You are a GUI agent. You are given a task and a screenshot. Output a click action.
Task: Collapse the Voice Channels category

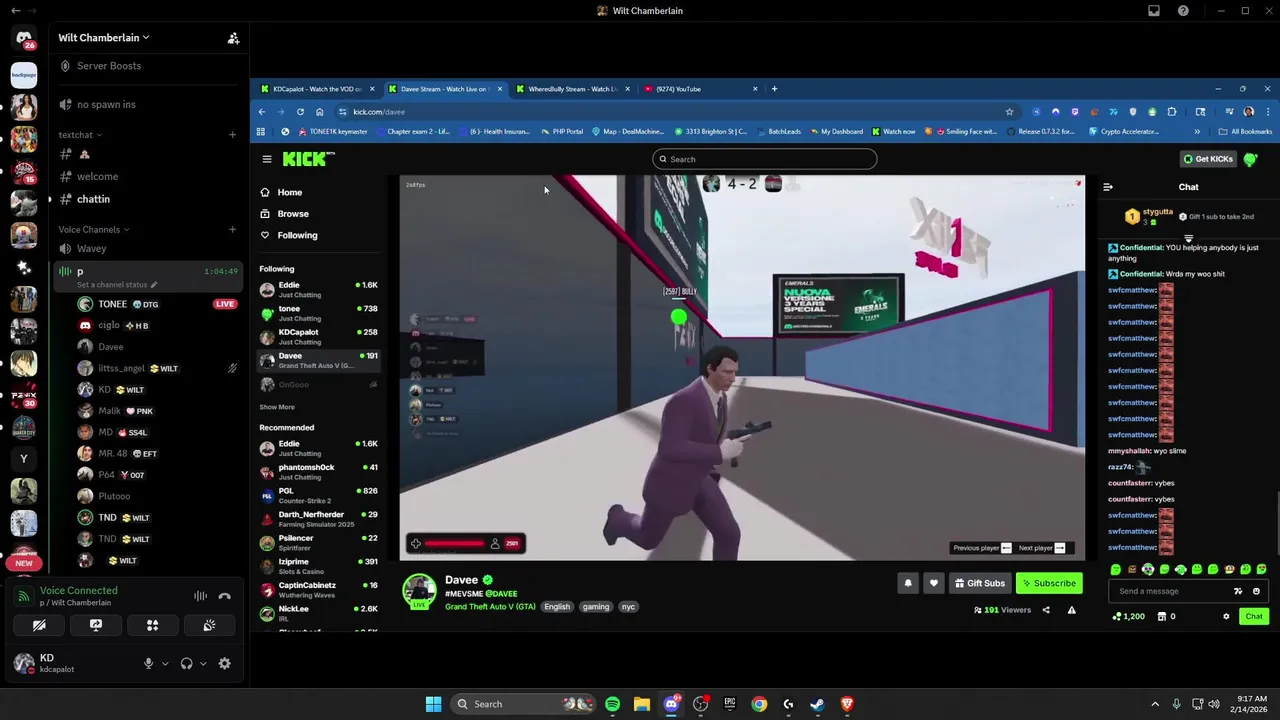(93, 230)
